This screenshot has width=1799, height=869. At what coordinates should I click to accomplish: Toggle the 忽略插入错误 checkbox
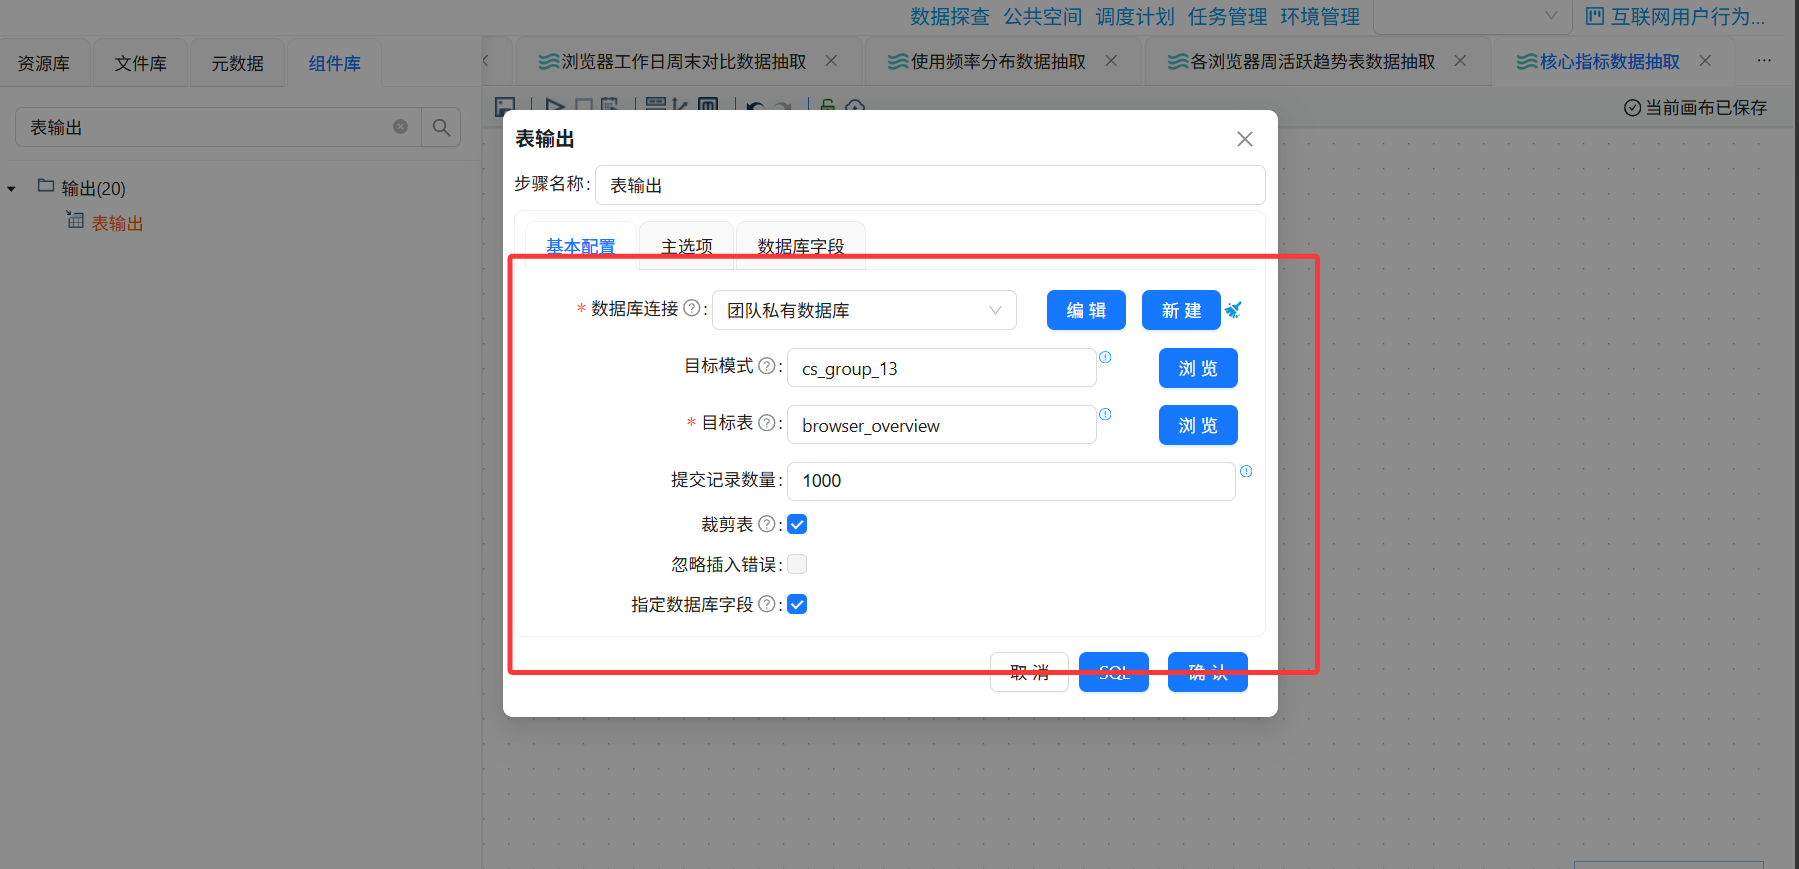[x=797, y=564]
